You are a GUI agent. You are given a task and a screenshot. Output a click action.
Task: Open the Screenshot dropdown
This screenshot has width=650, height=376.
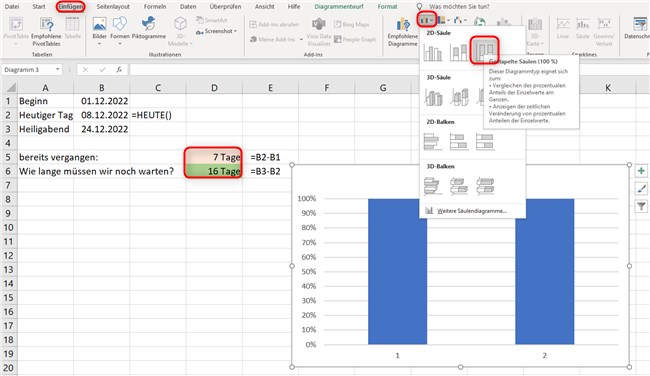click(x=216, y=31)
